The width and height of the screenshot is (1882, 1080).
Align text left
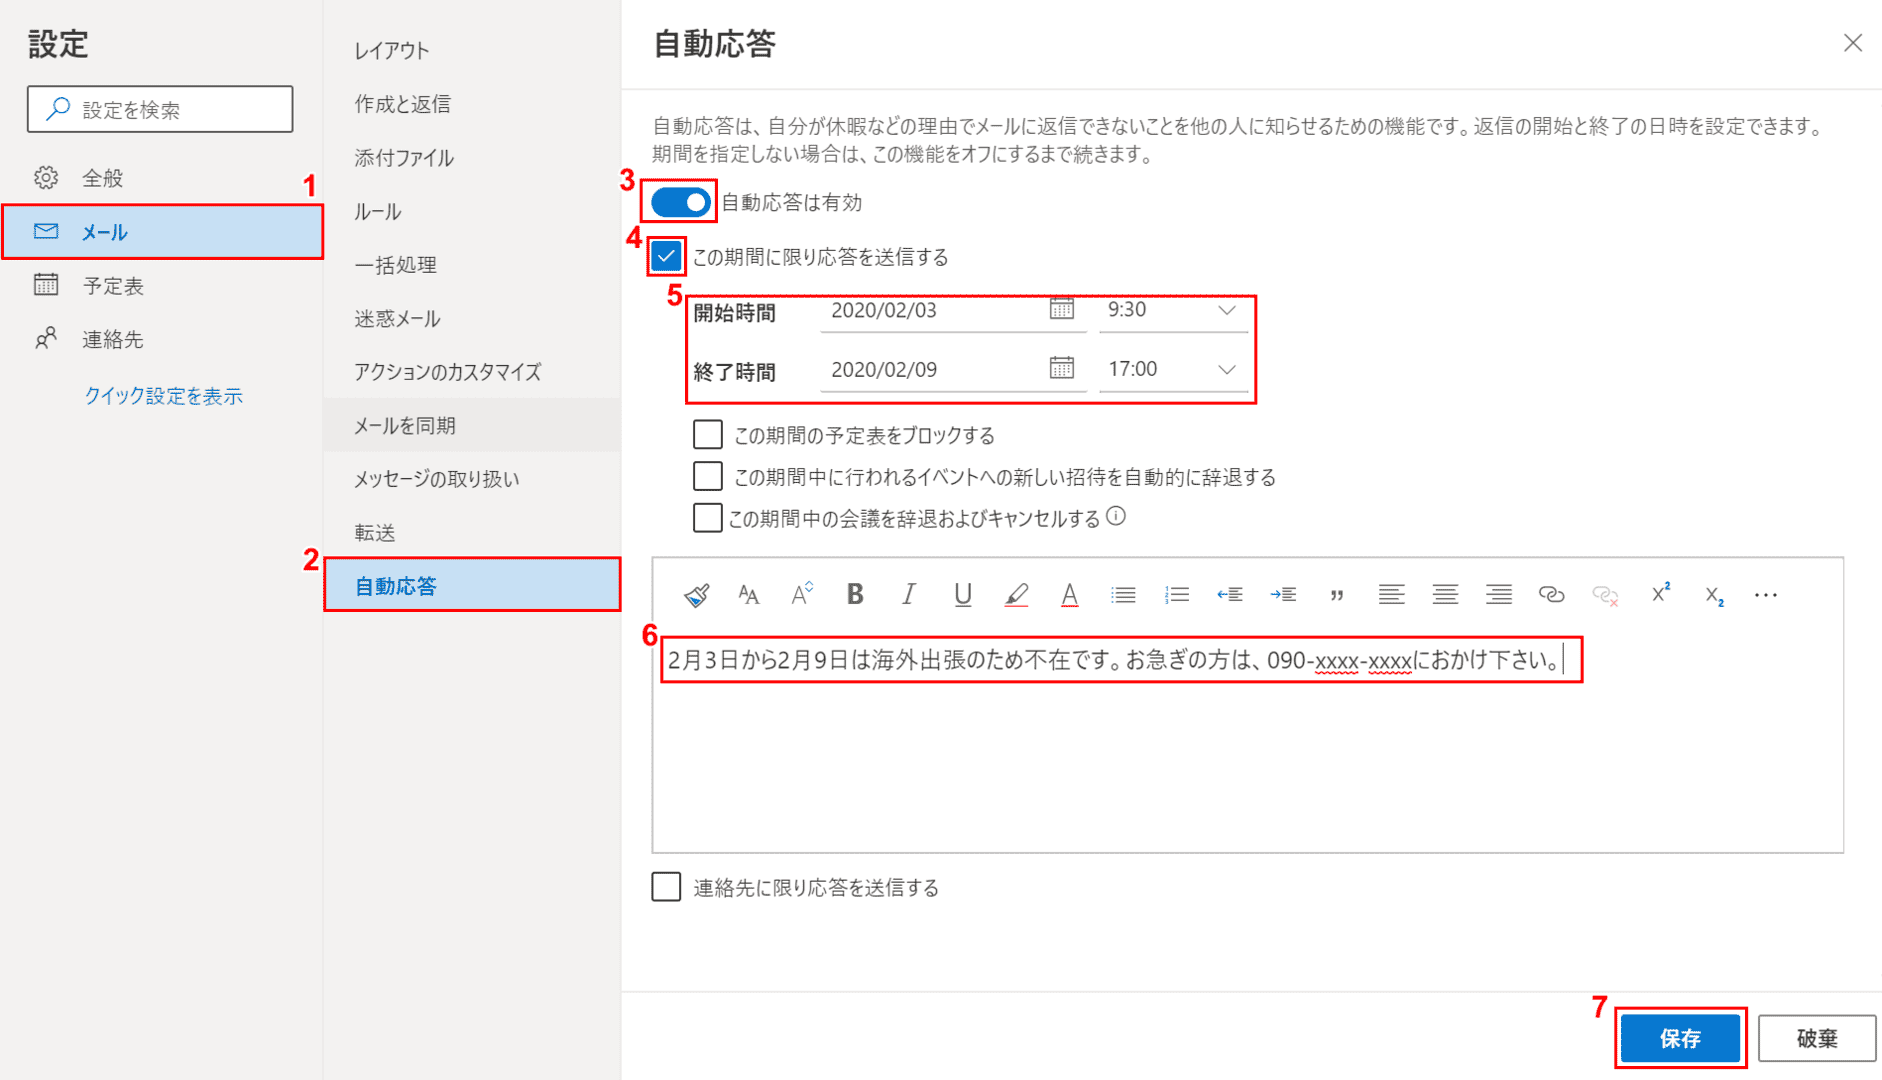click(1391, 595)
